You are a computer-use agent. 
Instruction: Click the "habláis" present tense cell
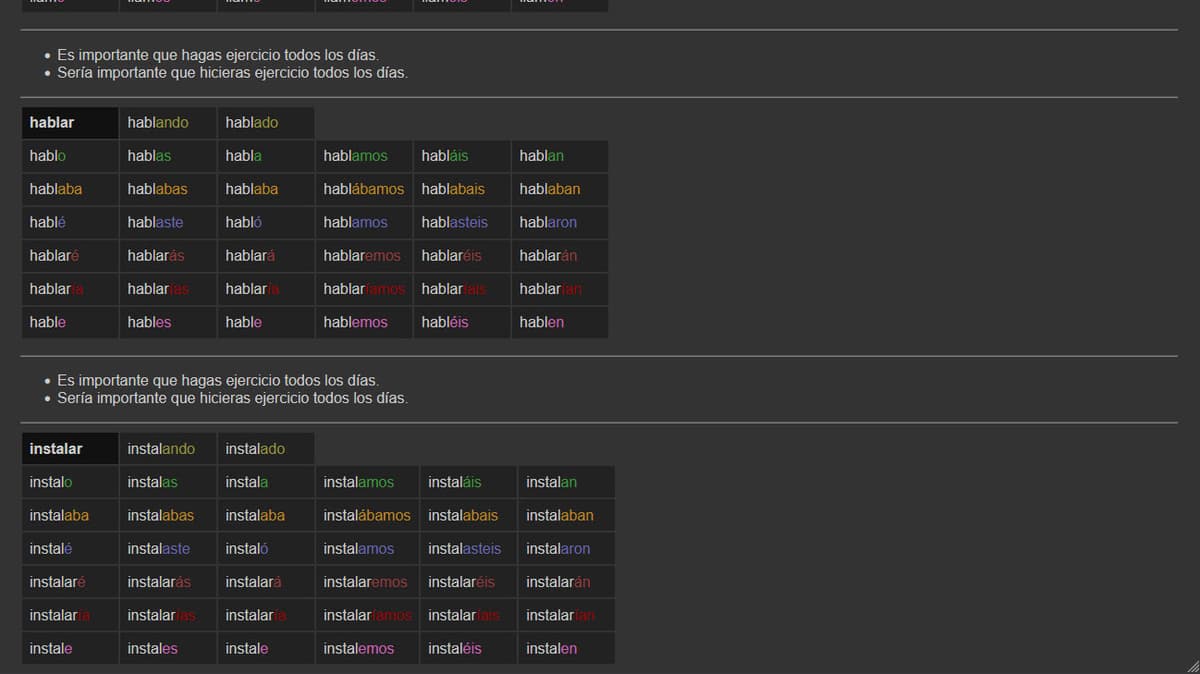(x=461, y=156)
